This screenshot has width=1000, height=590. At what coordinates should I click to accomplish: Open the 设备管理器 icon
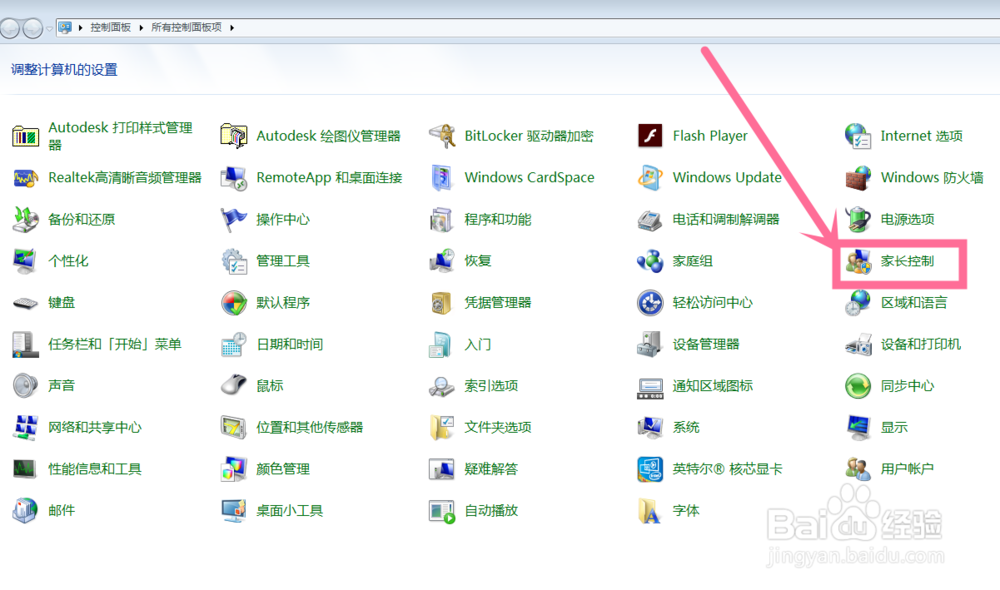click(650, 344)
